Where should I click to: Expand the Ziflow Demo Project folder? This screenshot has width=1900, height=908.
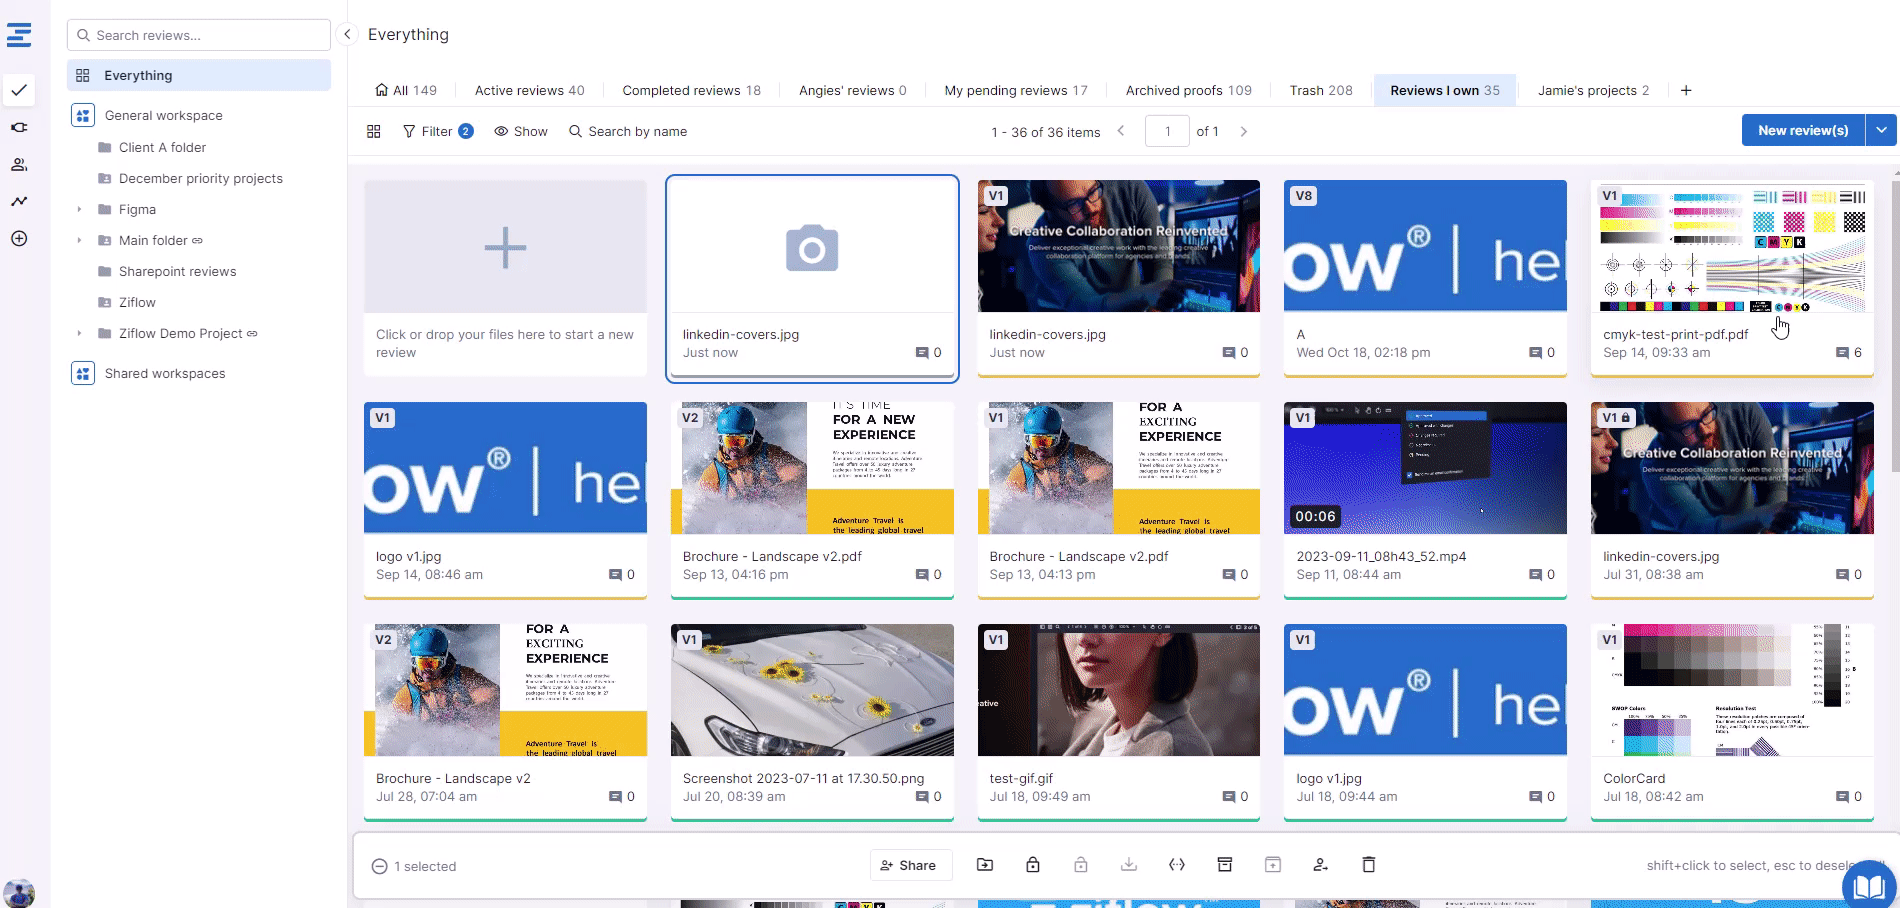click(80, 334)
